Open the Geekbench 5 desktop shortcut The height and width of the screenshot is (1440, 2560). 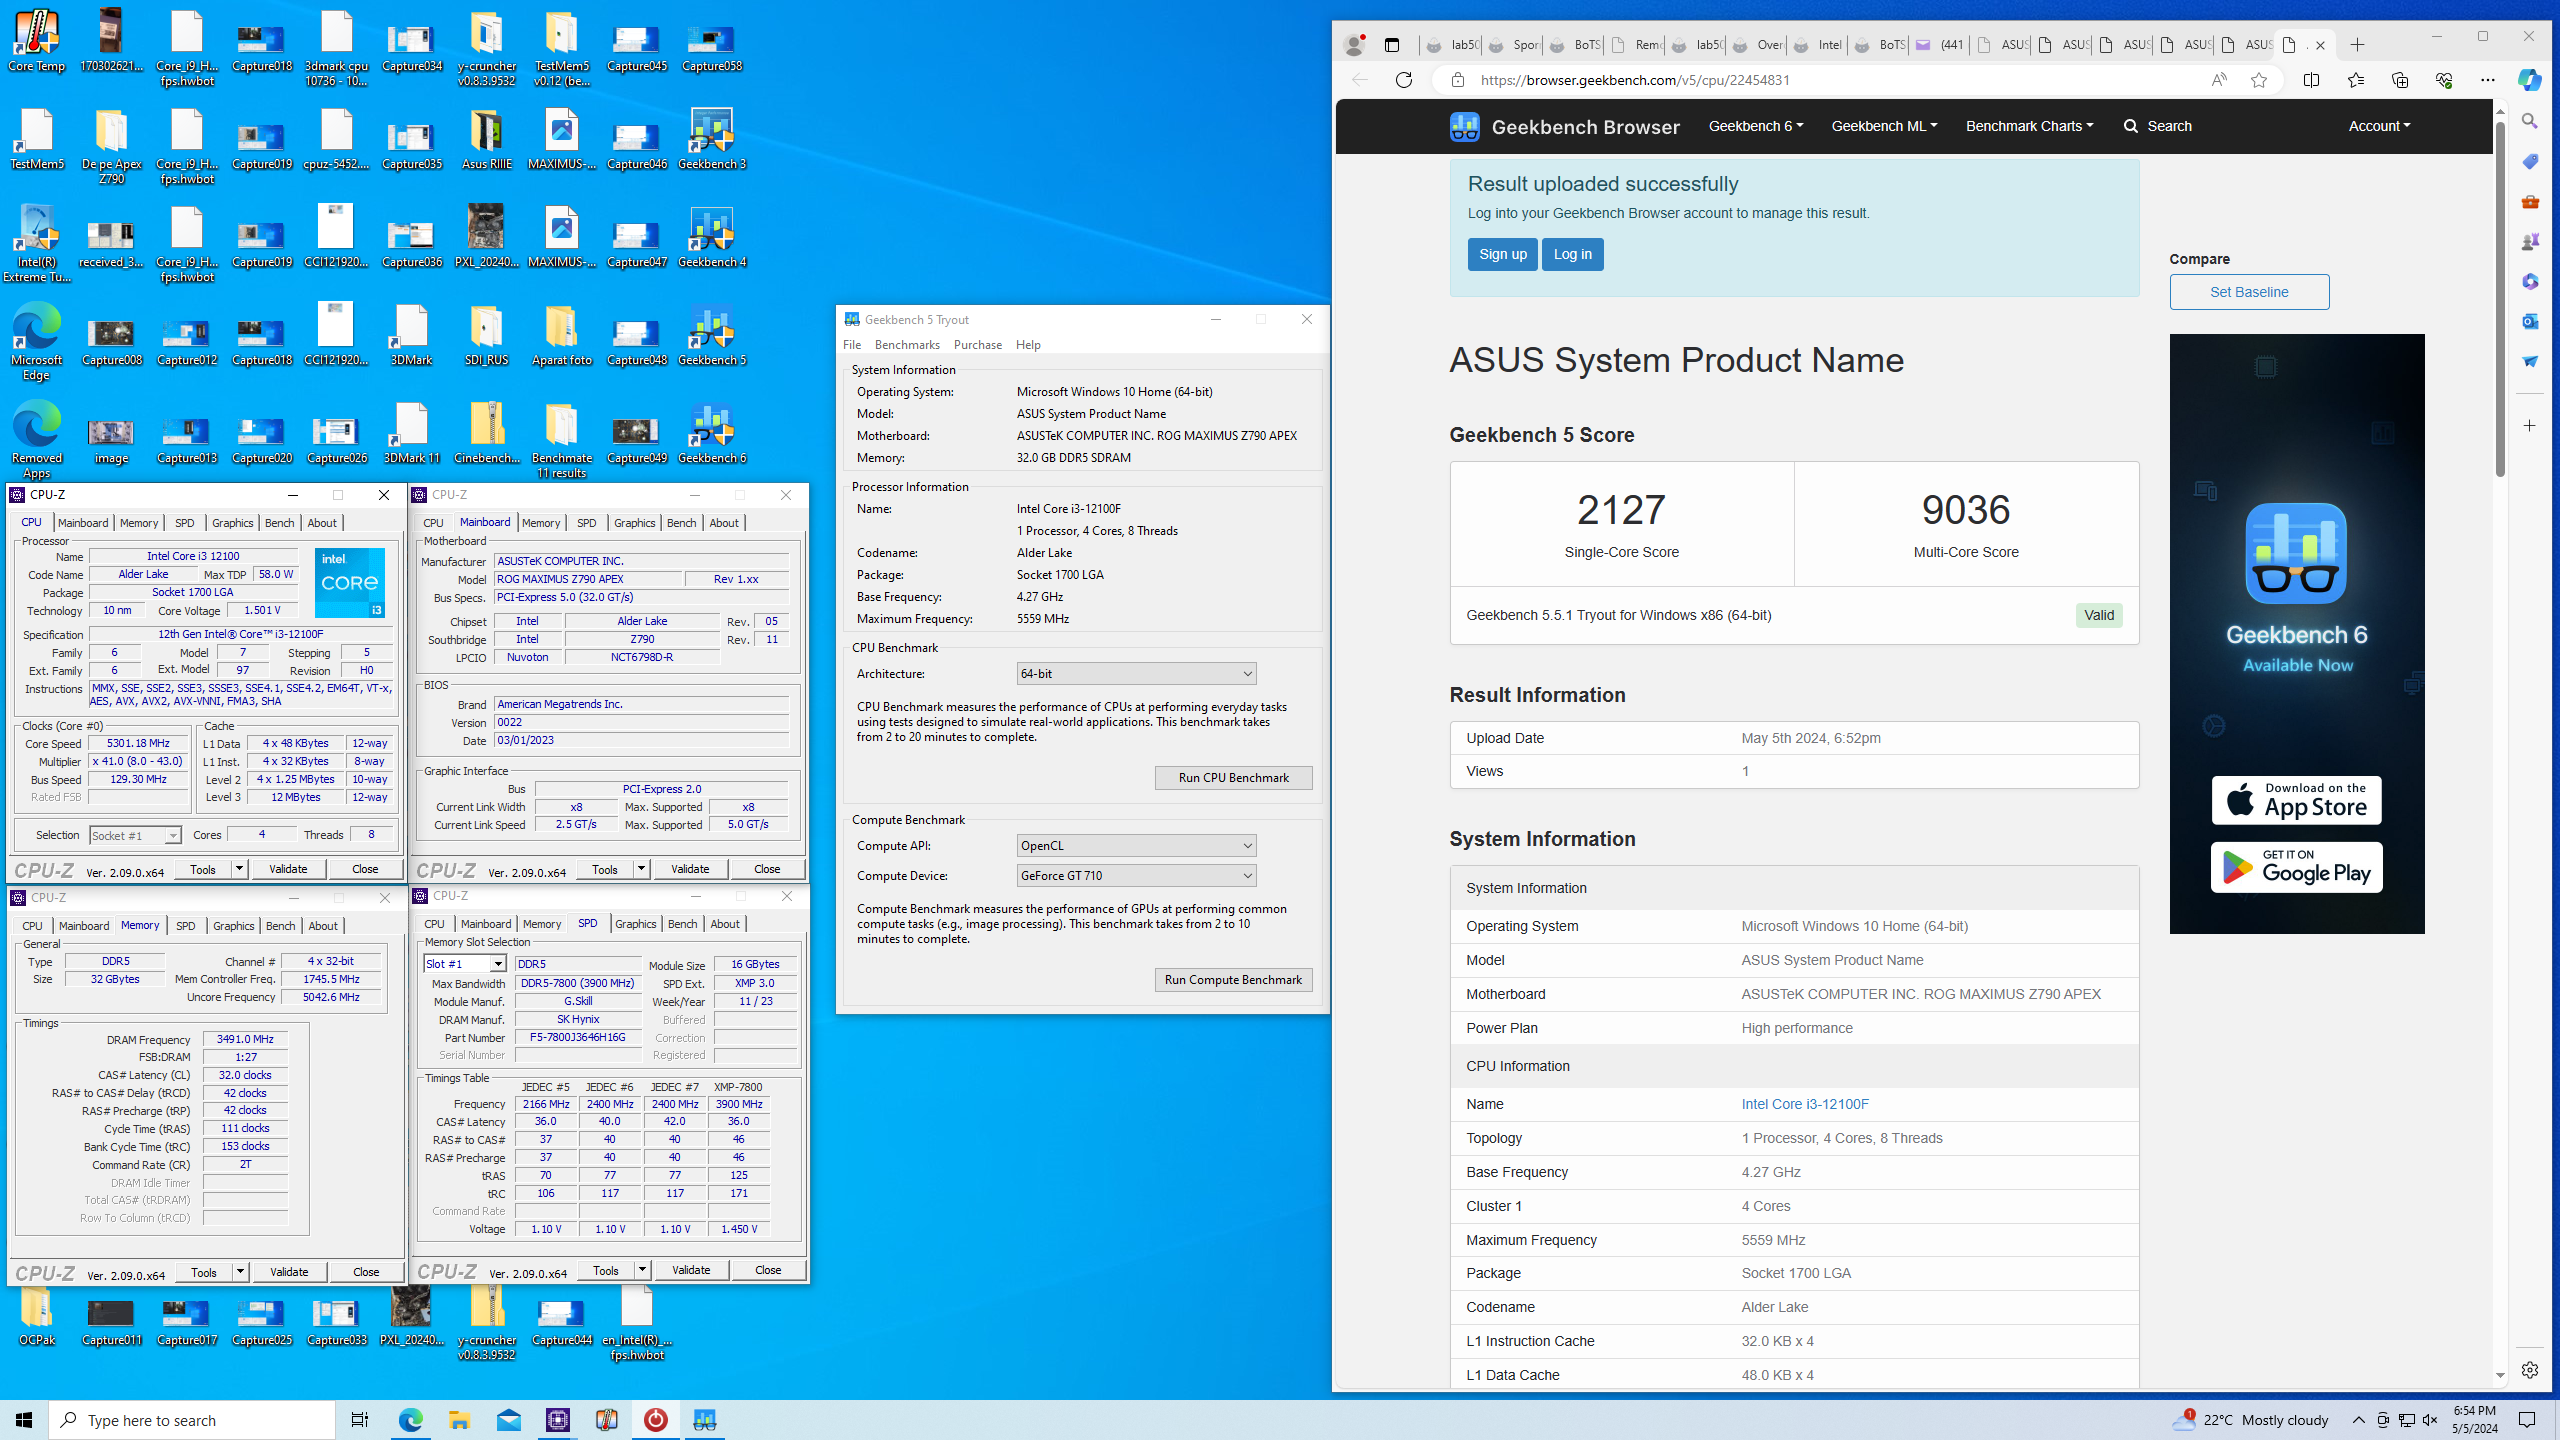[712, 336]
